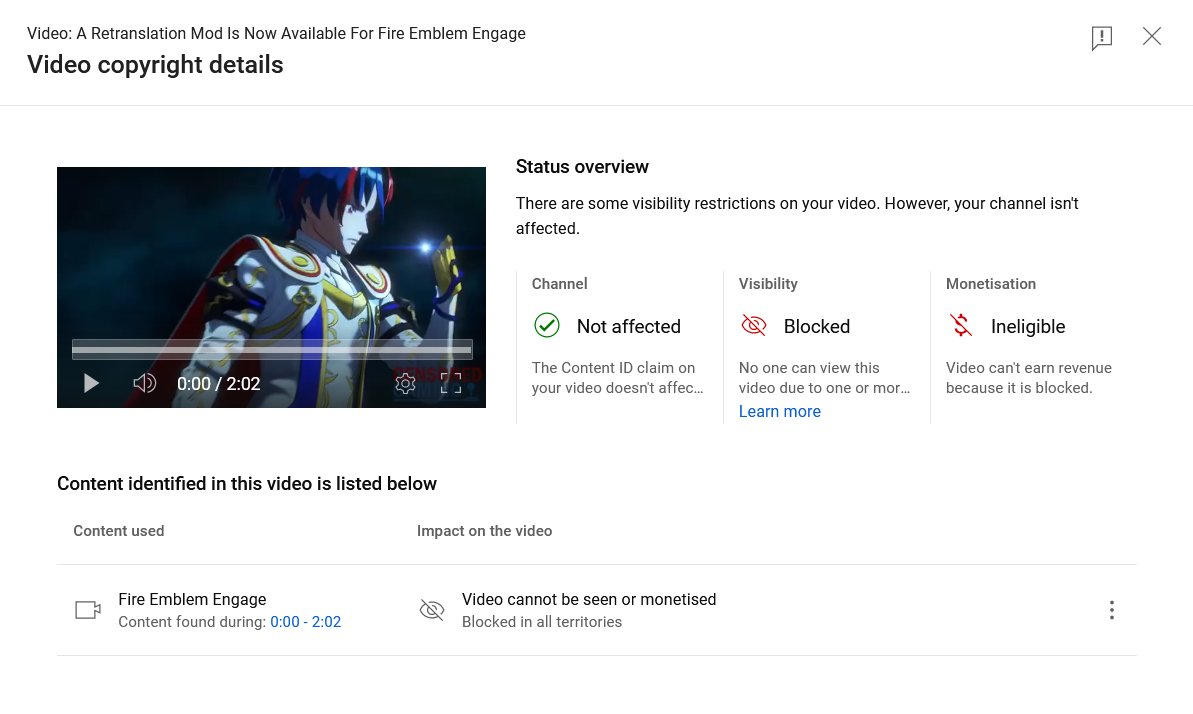1193x714 pixels.
Task: Click the video progress bar
Action: point(272,349)
